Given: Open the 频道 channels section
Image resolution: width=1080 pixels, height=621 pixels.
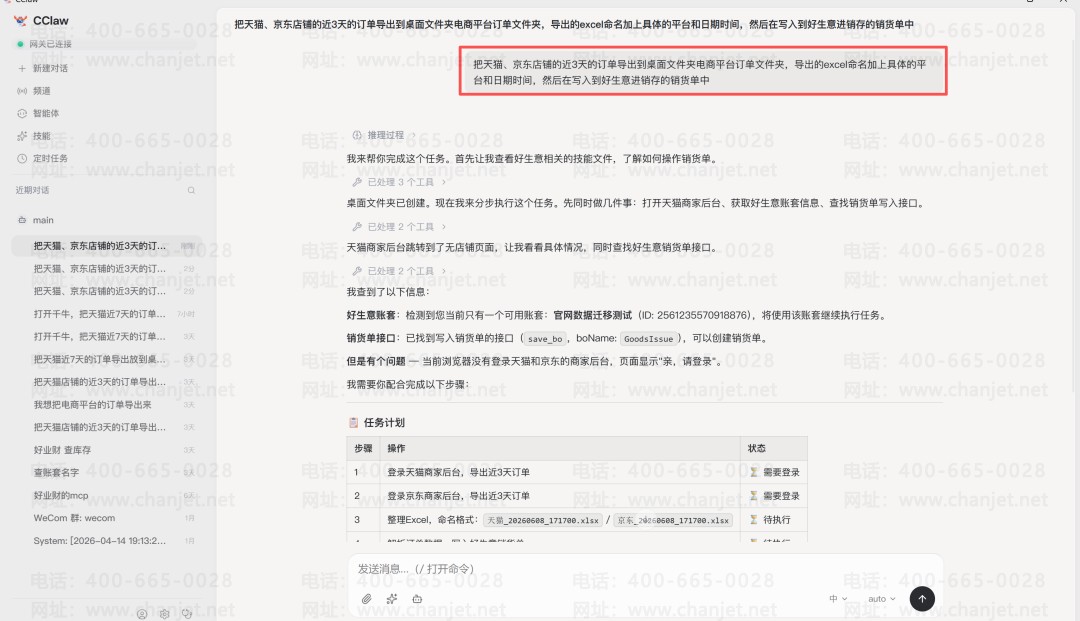Looking at the screenshot, I should coord(34,91).
